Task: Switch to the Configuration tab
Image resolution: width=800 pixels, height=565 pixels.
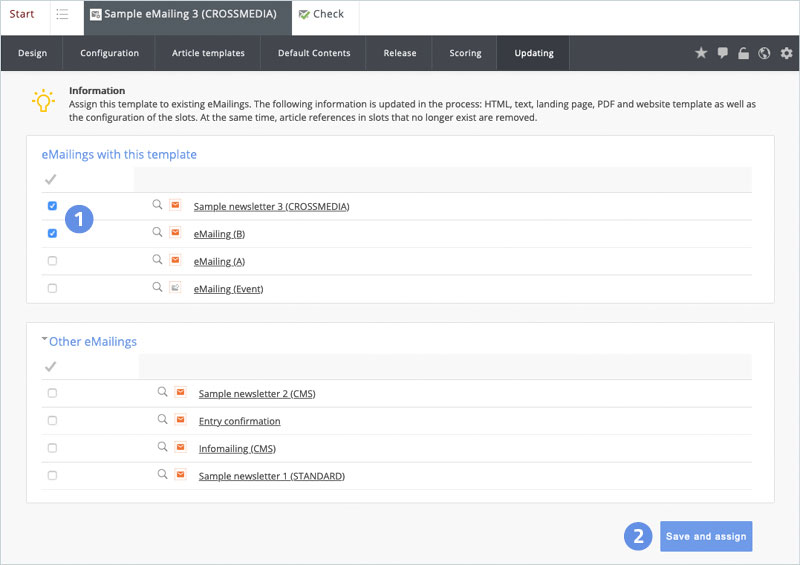Action: point(109,53)
